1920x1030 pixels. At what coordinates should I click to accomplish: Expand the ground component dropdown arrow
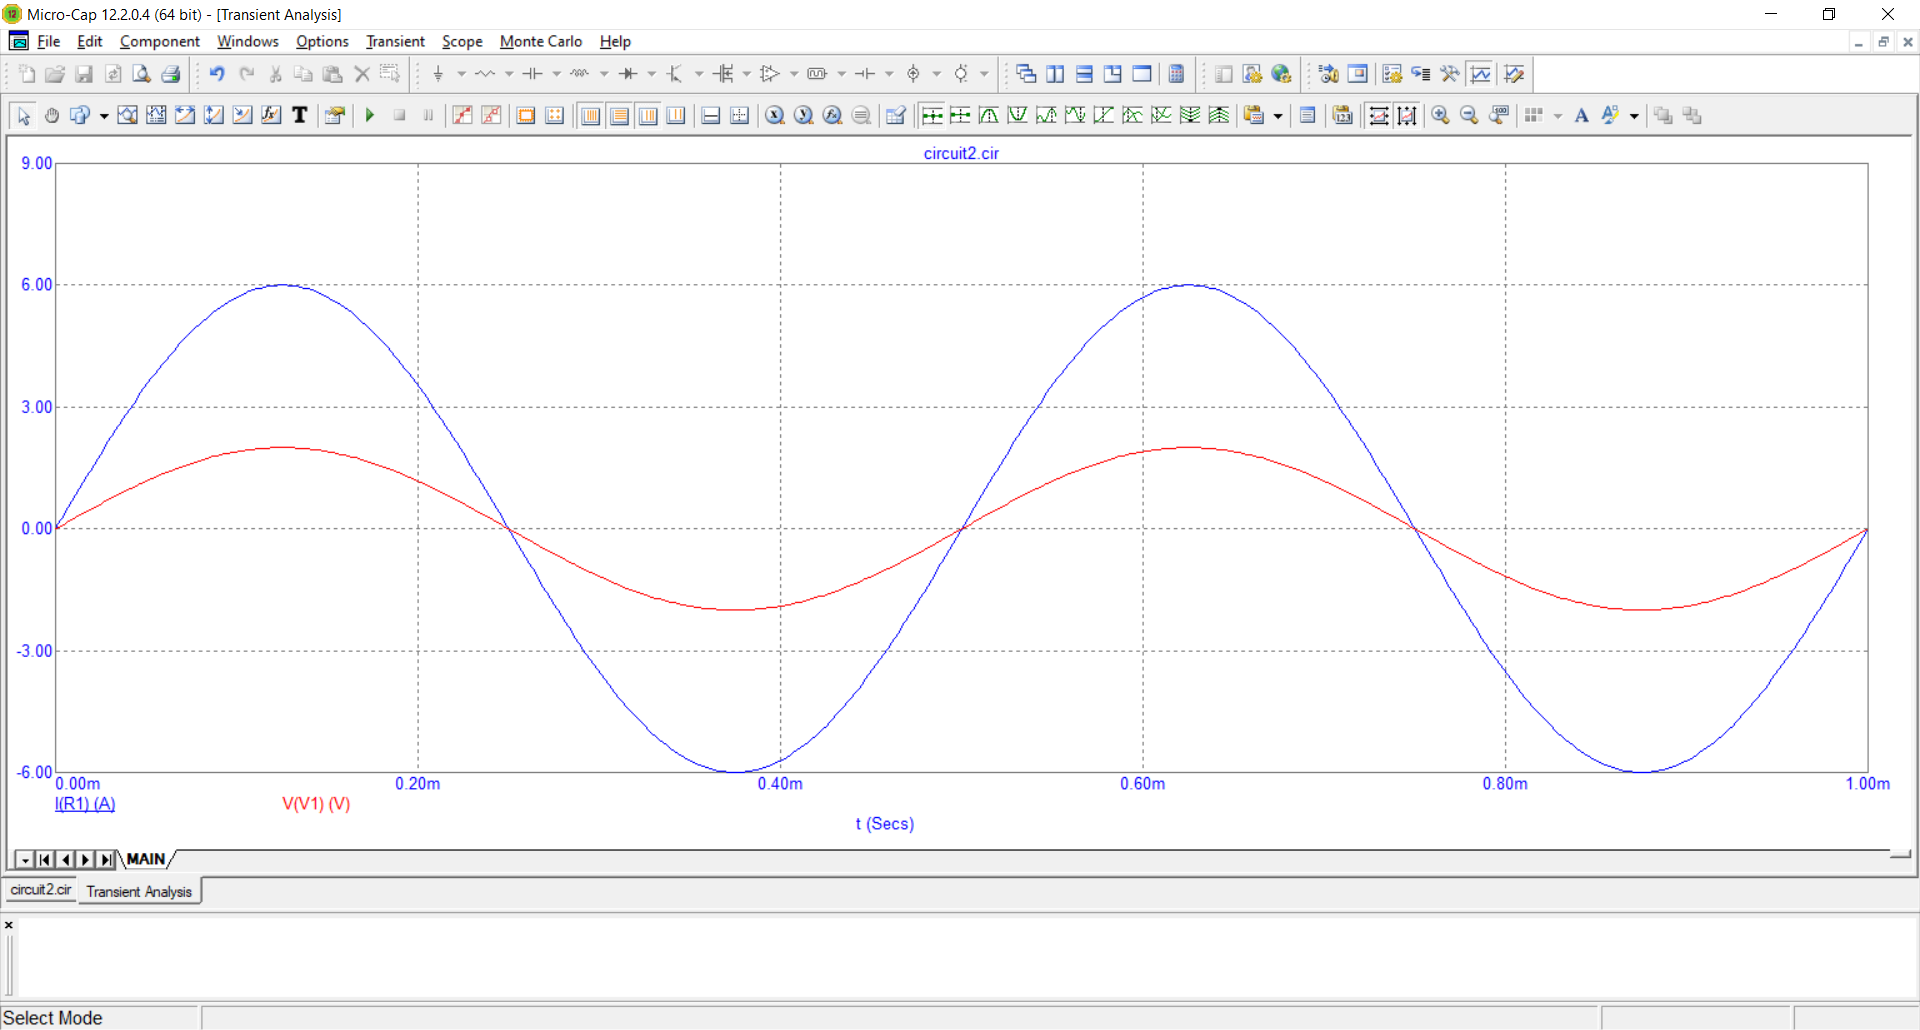pyautogui.click(x=461, y=74)
